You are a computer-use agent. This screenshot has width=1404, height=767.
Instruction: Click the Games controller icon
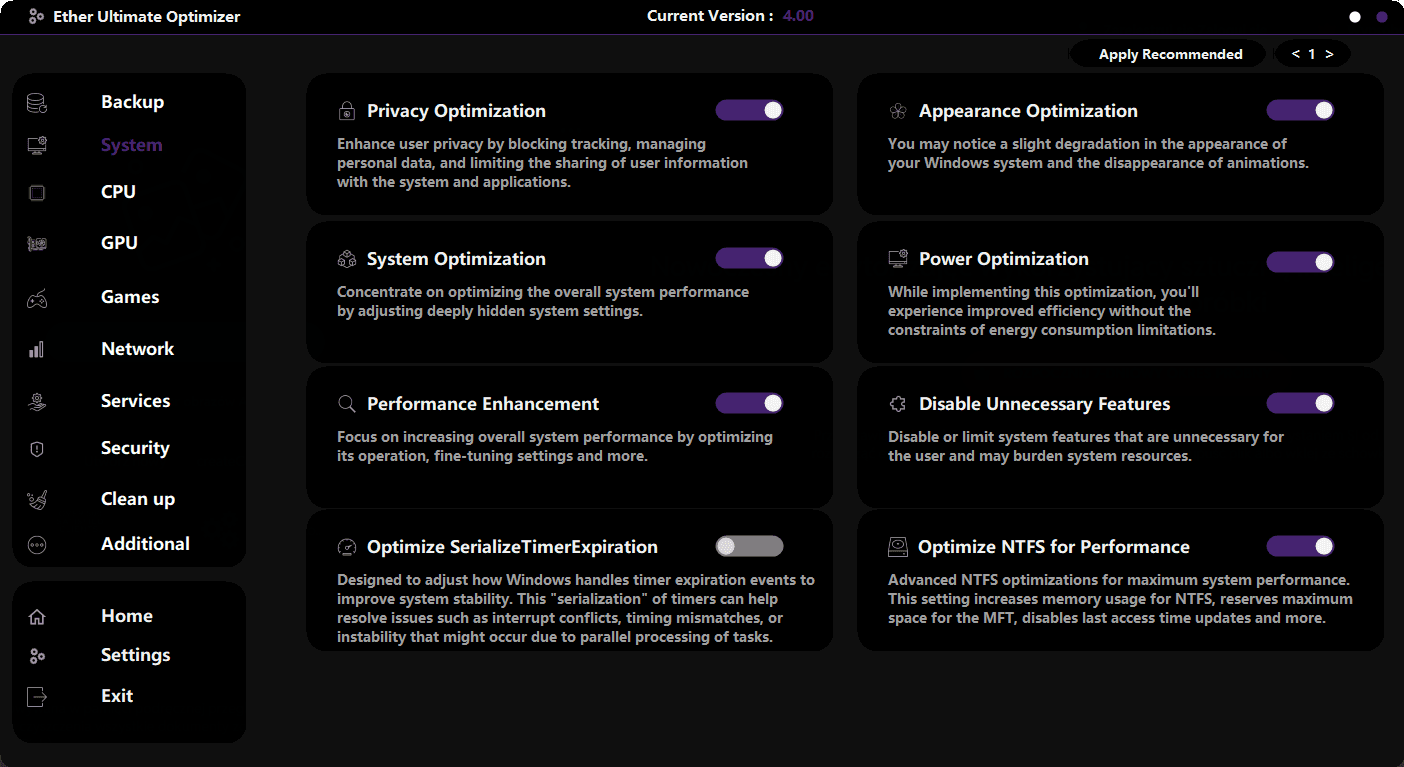click(x=37, y=296)
